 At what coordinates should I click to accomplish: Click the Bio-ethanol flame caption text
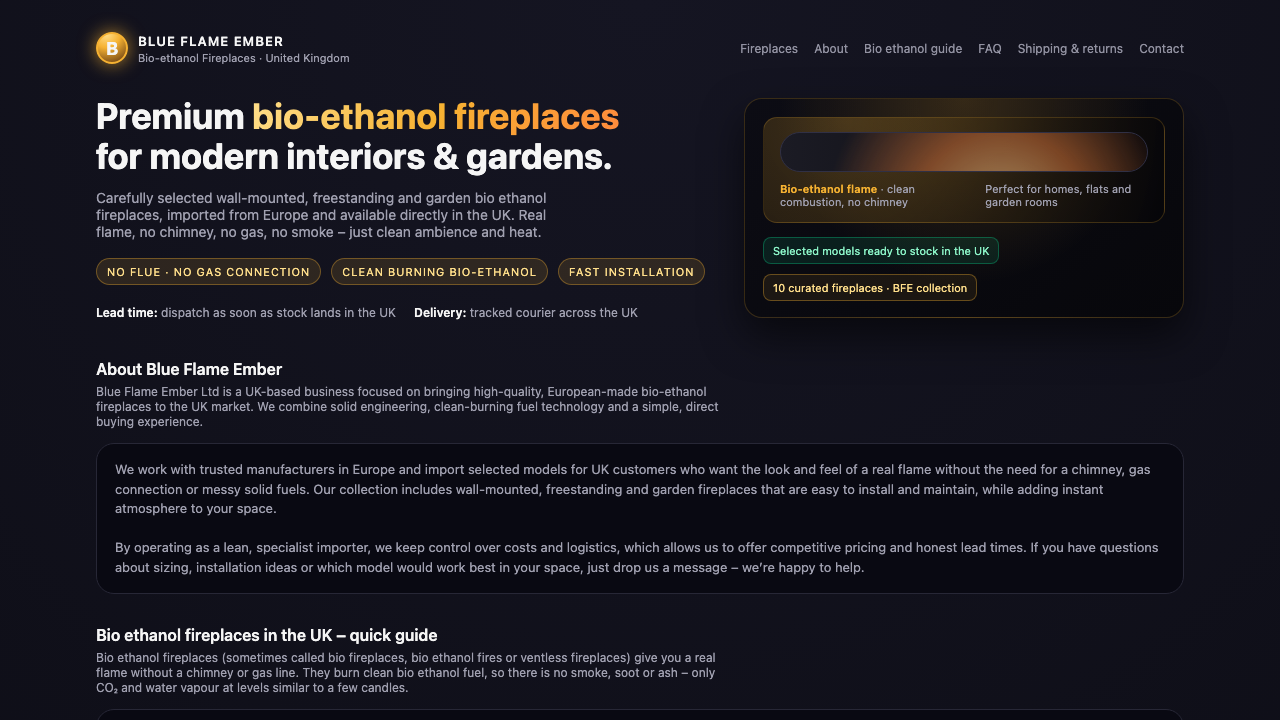pos(846,195)
